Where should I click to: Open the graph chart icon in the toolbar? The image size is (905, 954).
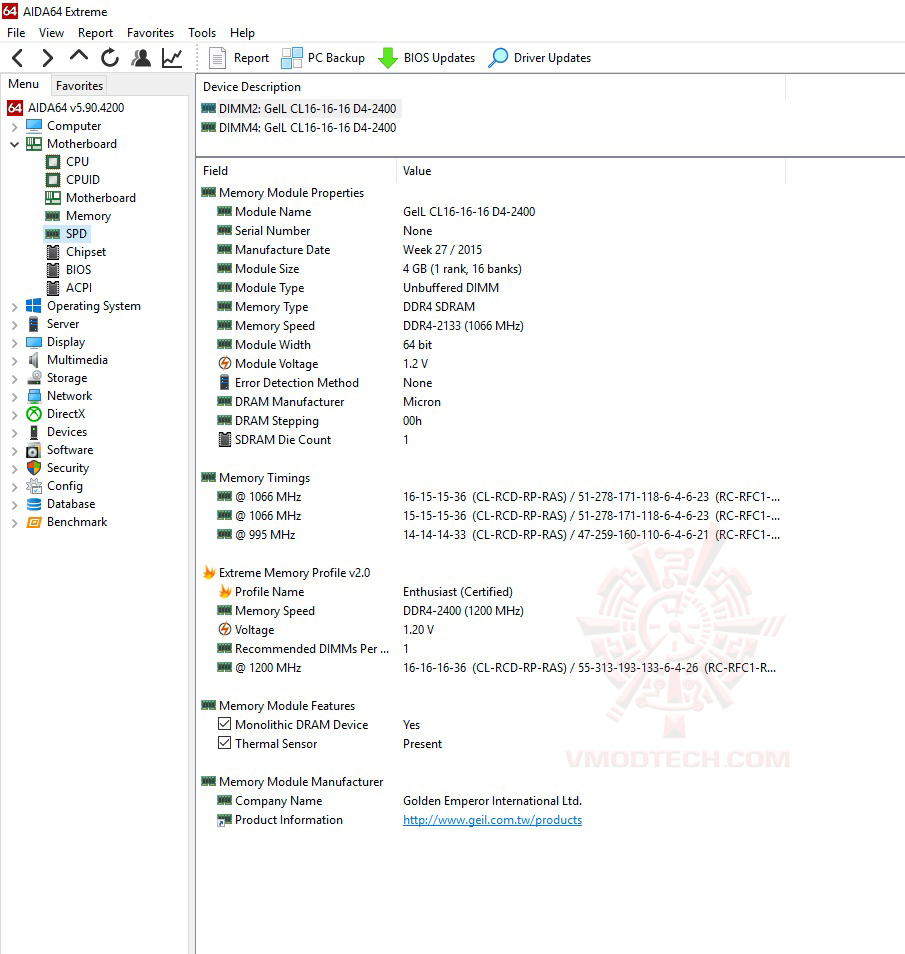[x=172, y=58]
